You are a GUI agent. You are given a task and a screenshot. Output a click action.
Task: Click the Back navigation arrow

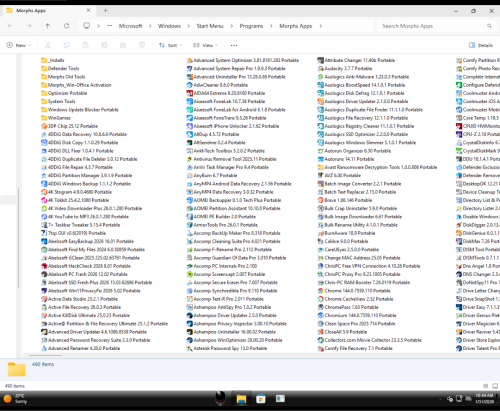tap(10, 26)
